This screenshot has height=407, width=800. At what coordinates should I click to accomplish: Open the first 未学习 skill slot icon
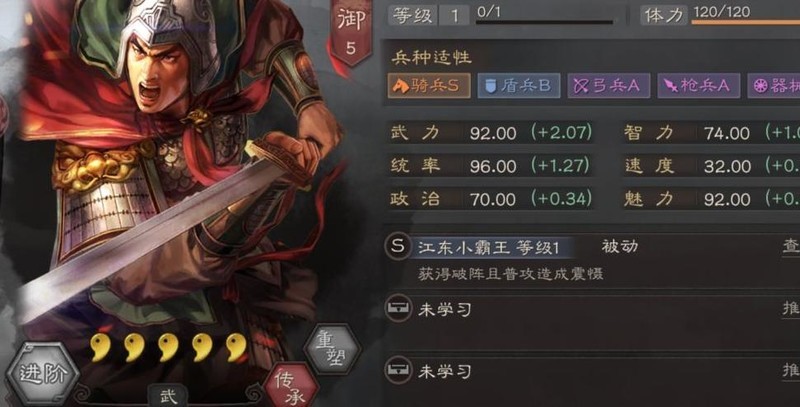pos(398,309)
